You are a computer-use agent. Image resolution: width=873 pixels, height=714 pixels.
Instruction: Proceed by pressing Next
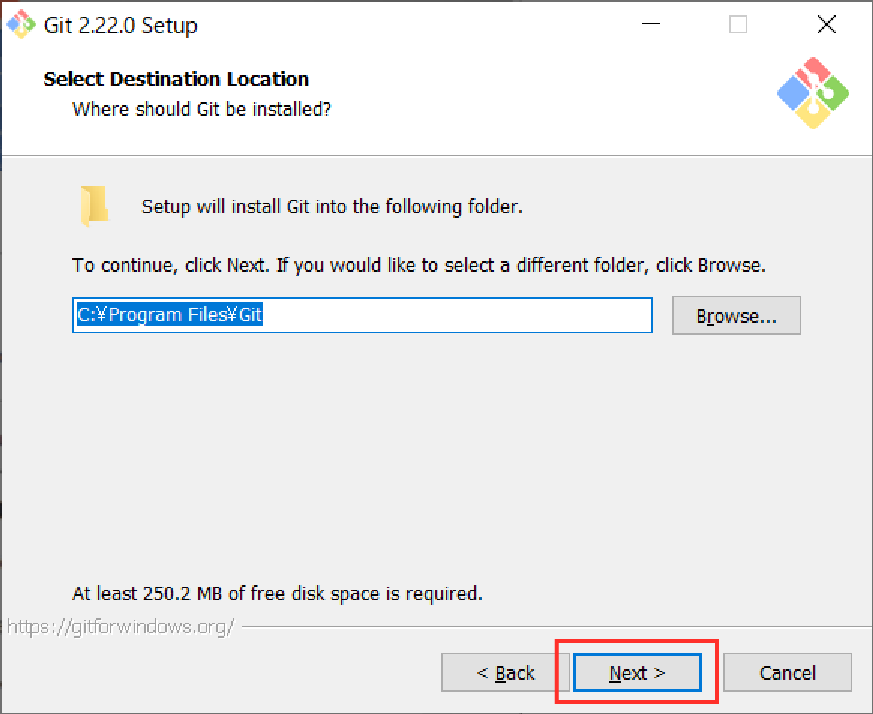pyautogui.click(x=637, y=673)
